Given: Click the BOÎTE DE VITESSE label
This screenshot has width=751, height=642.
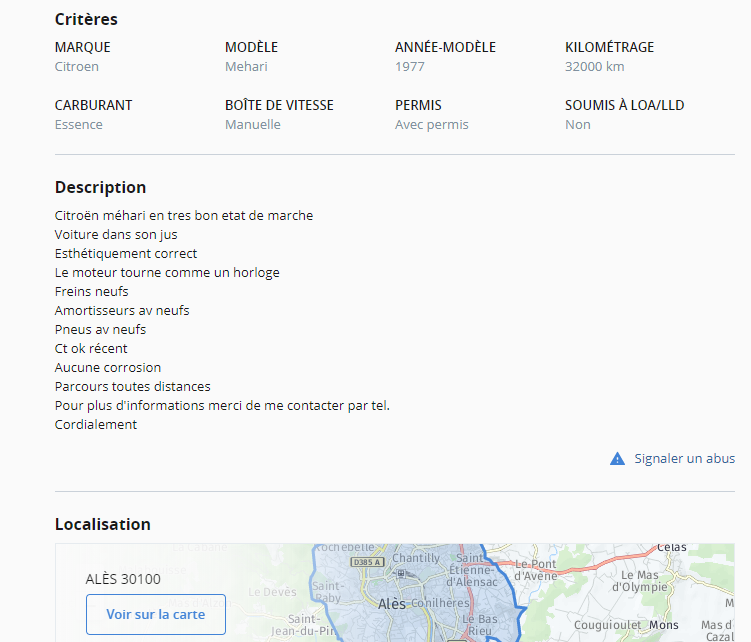Looking at the screenshot, I should [279, 105].
